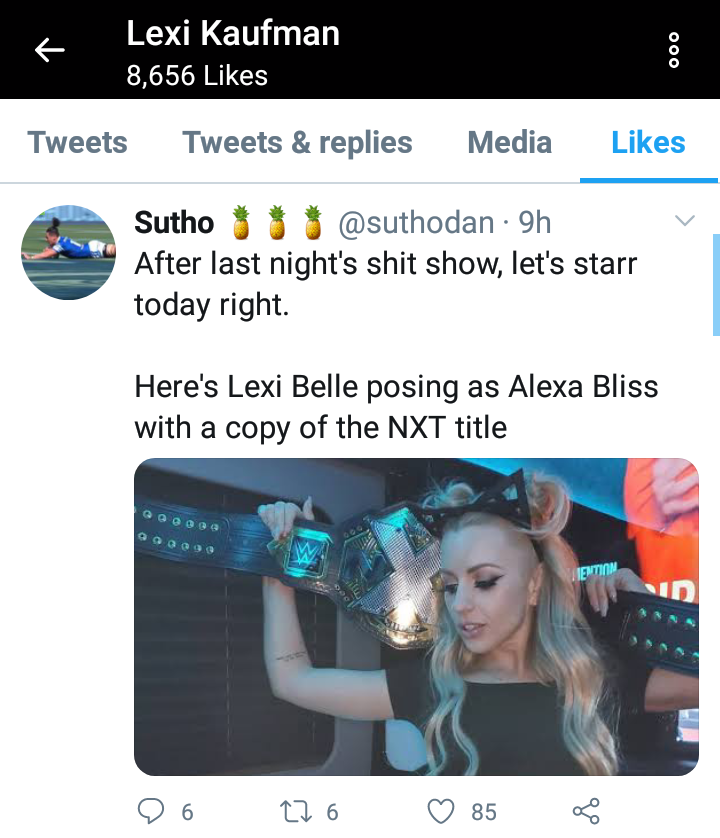Open Sutho's profile avatar

(x=68, y=252)
